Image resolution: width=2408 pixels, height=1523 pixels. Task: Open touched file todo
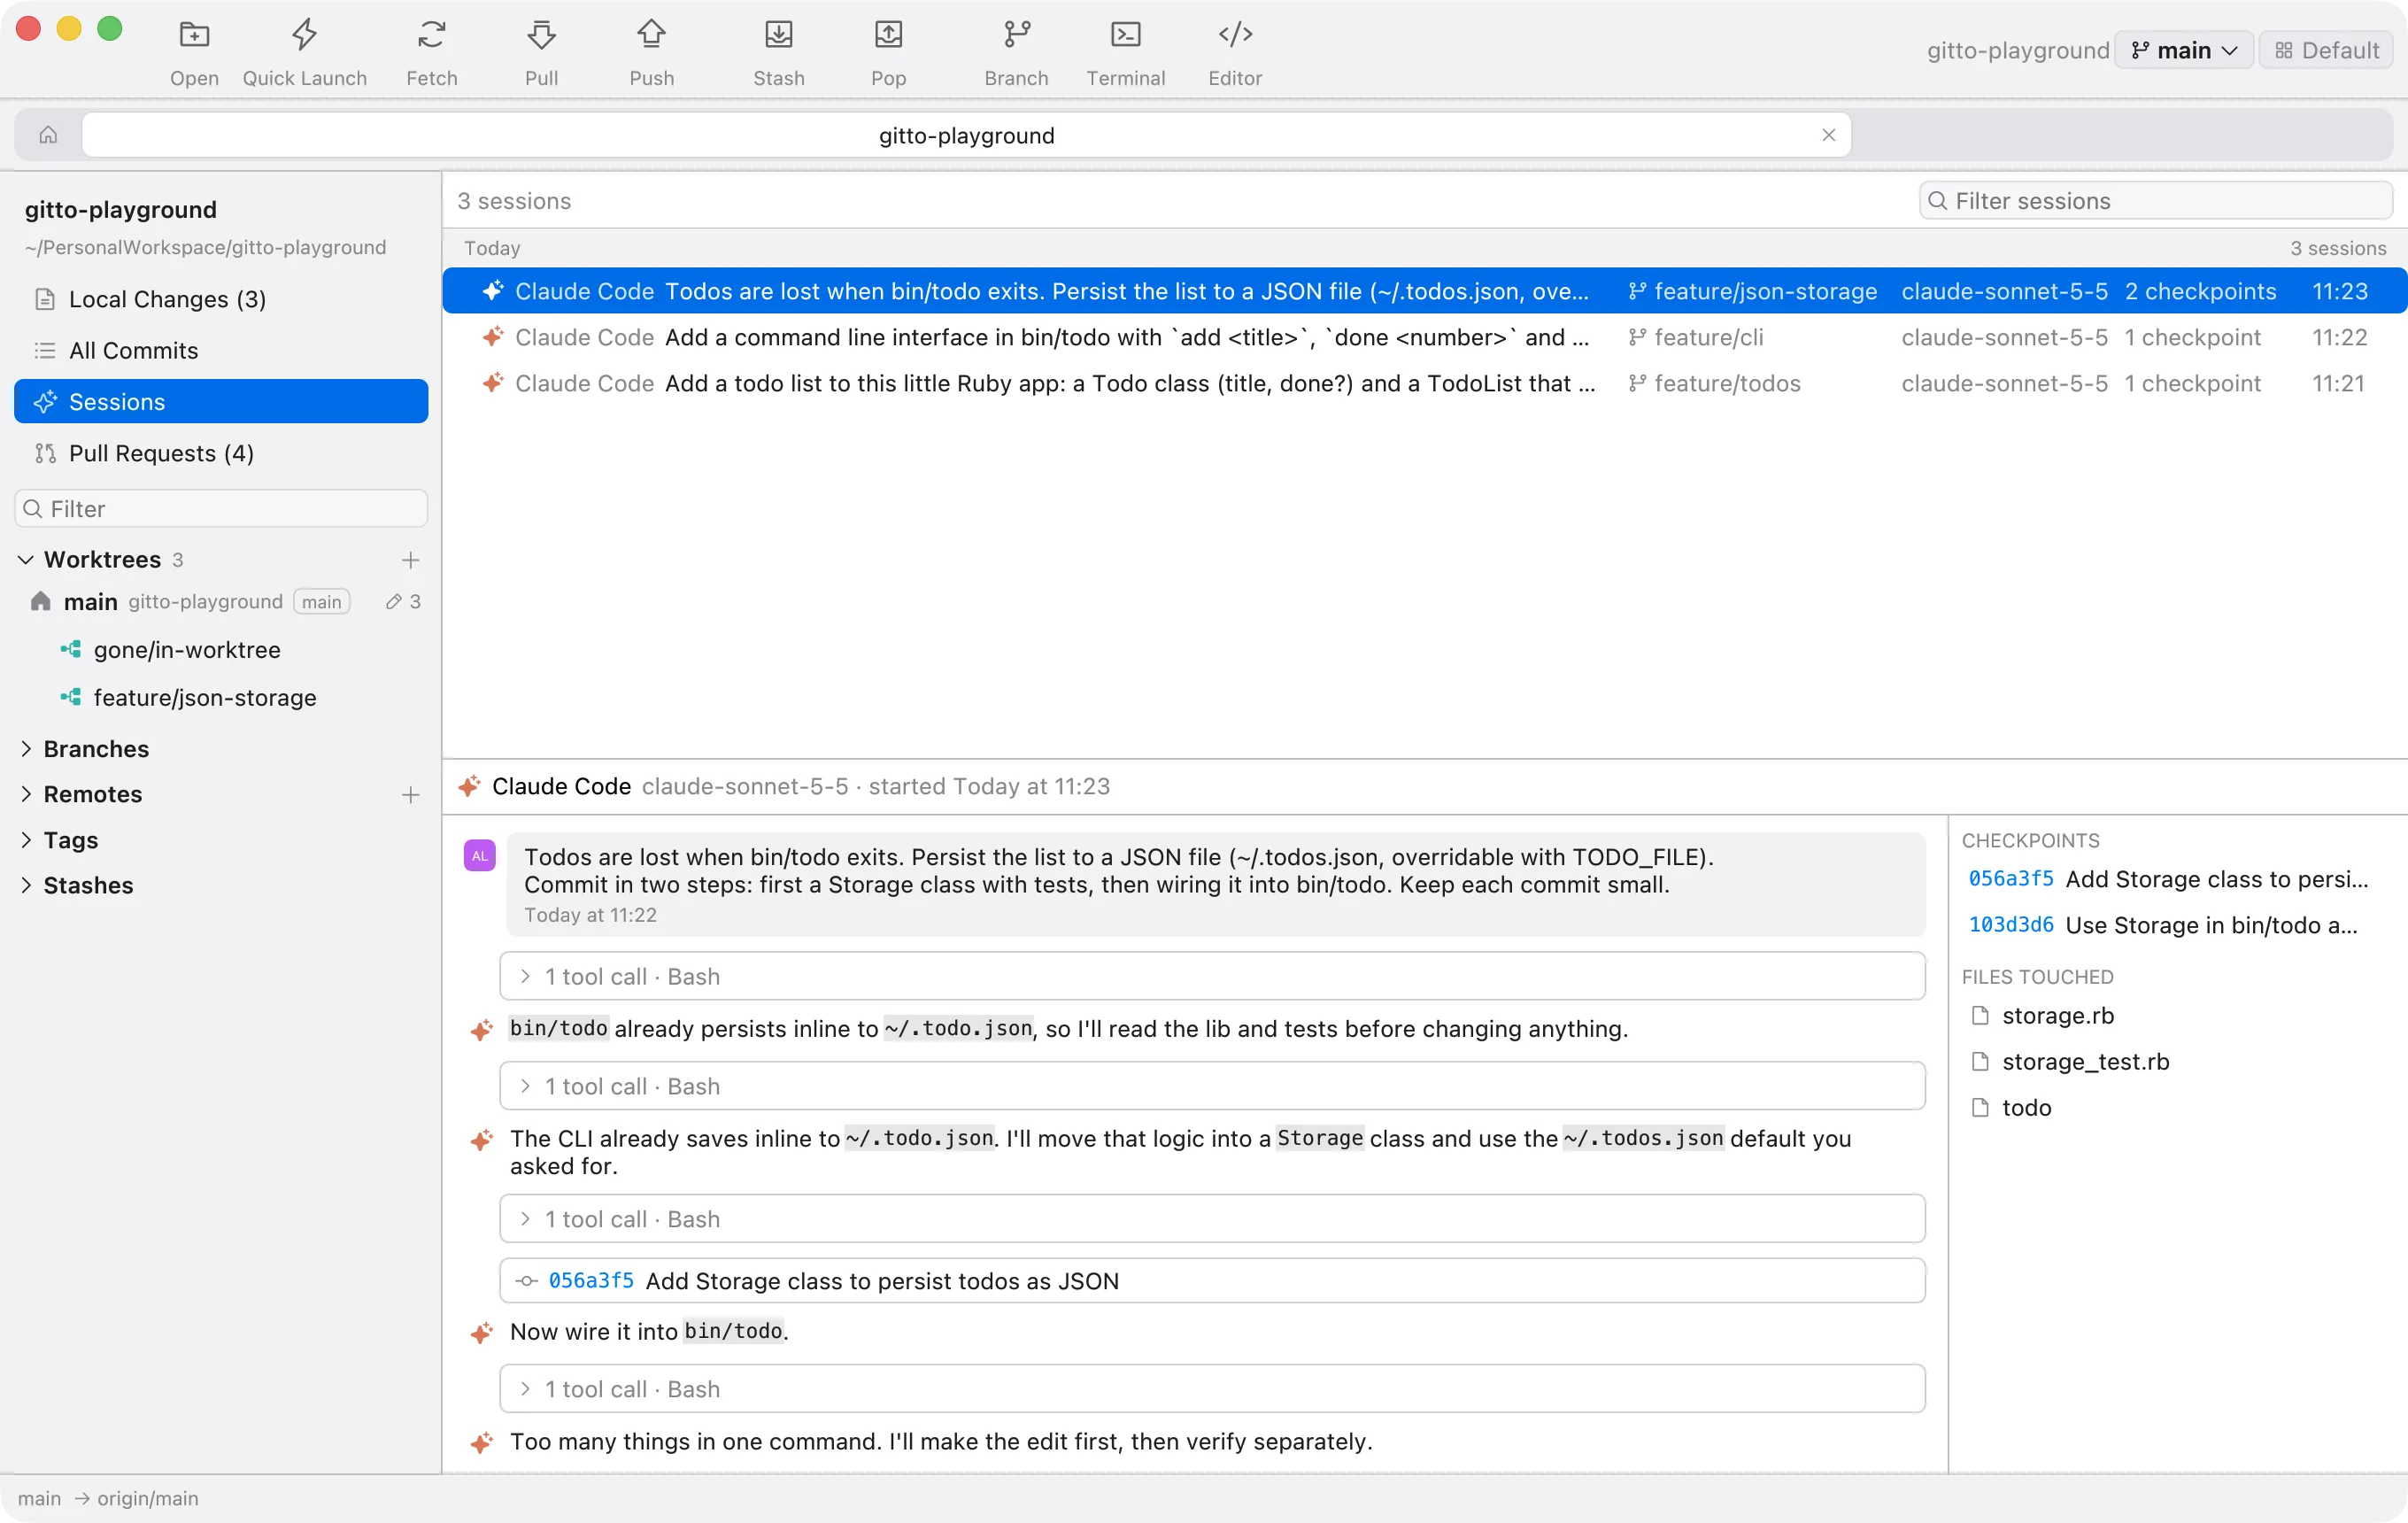2011,1107
